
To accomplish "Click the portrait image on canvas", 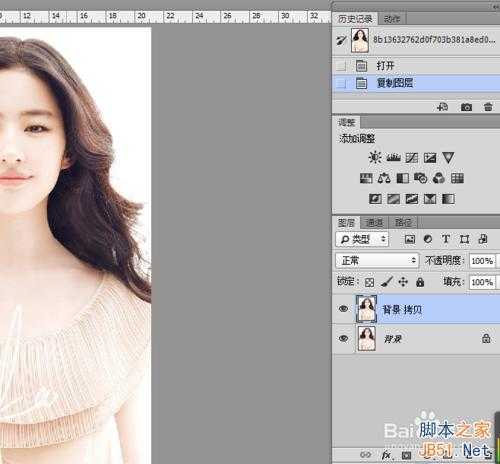I will coord(75,246).
